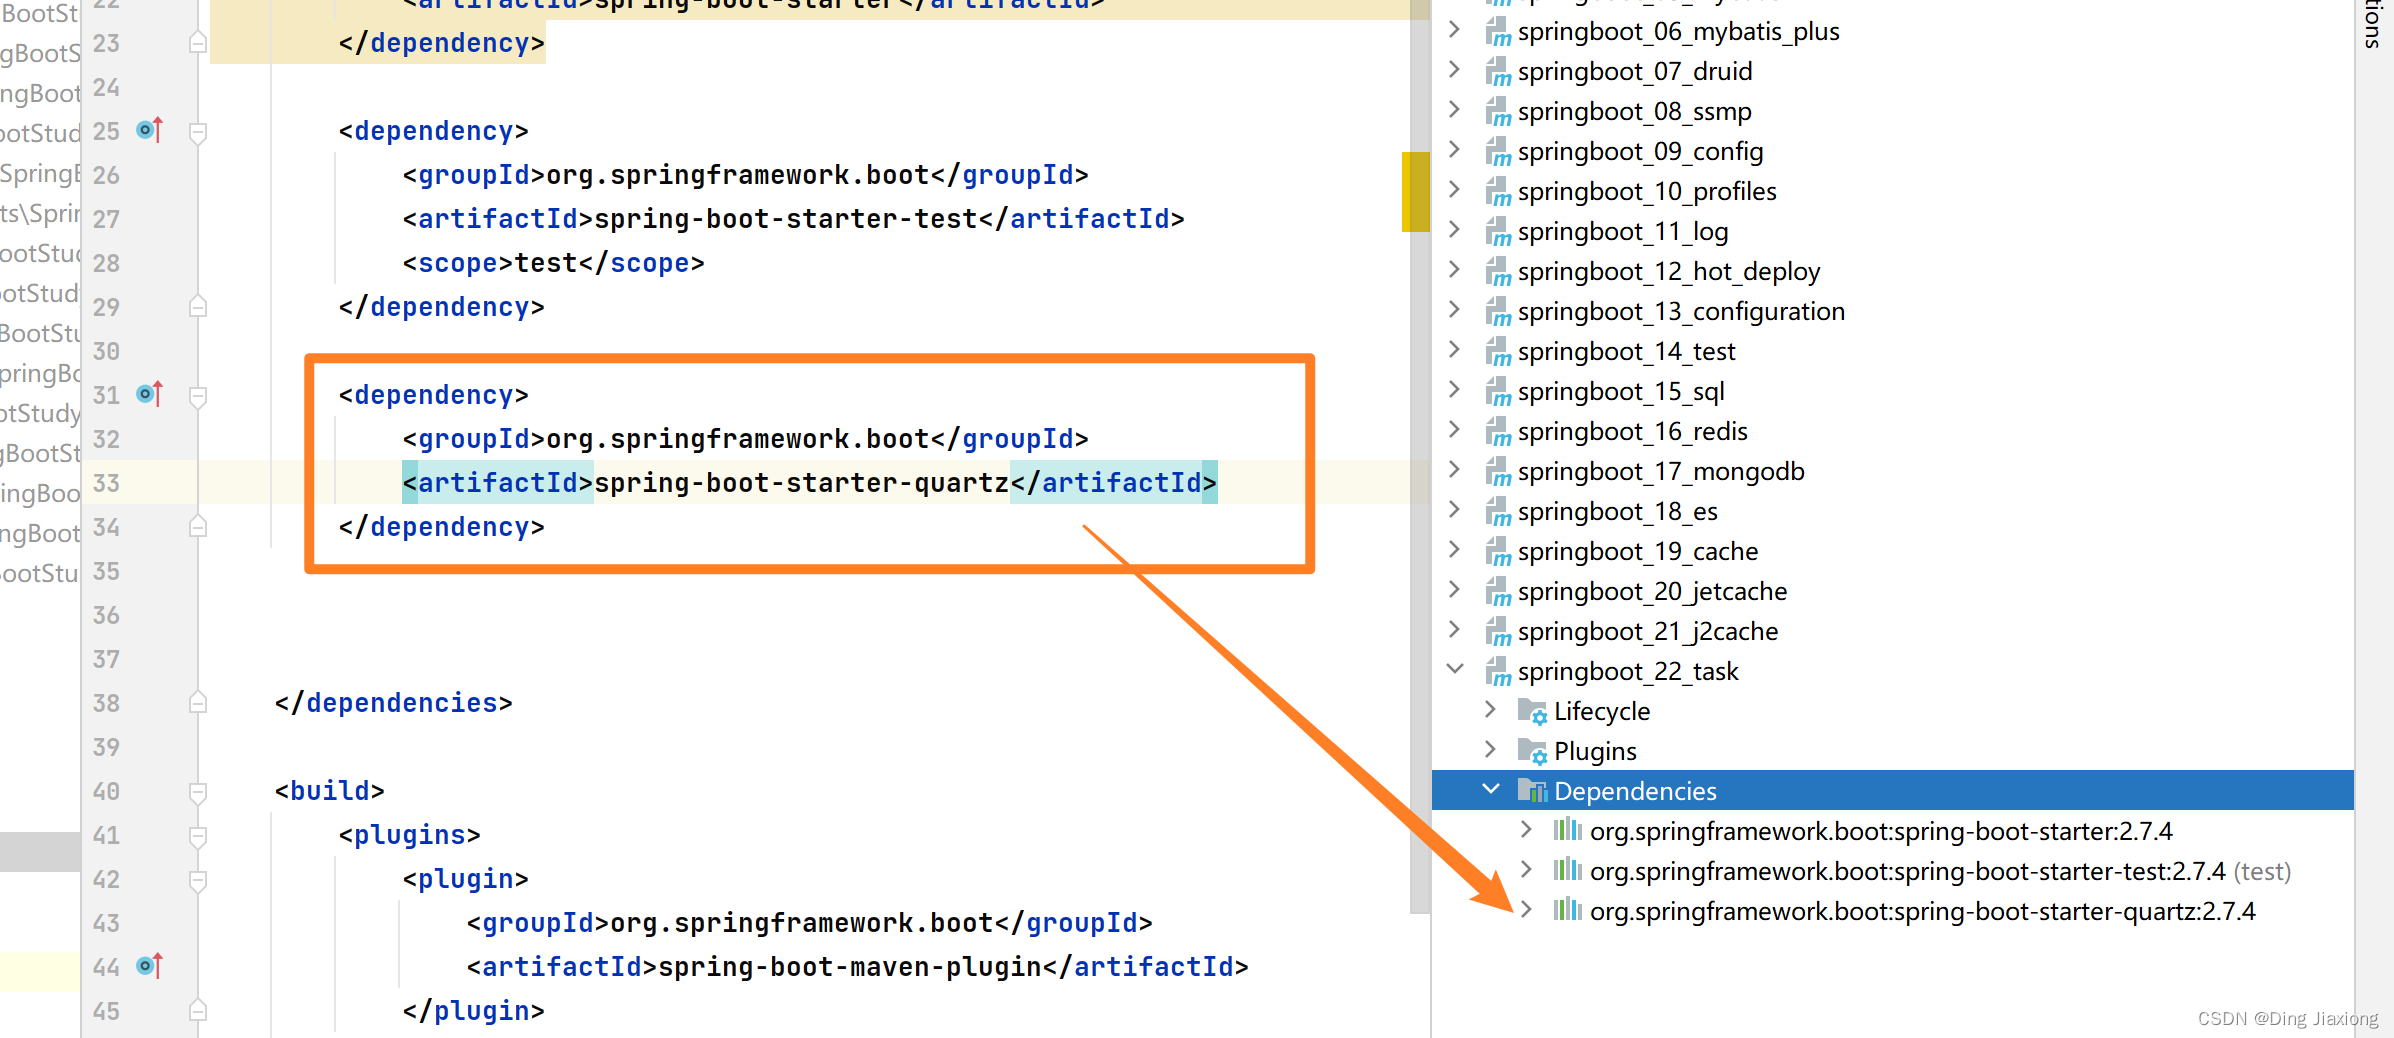Viewport: 2394px width, 1038px height.
Task: Click Maven module icon for springboot_07_druid
Action: coord(1498,72)
